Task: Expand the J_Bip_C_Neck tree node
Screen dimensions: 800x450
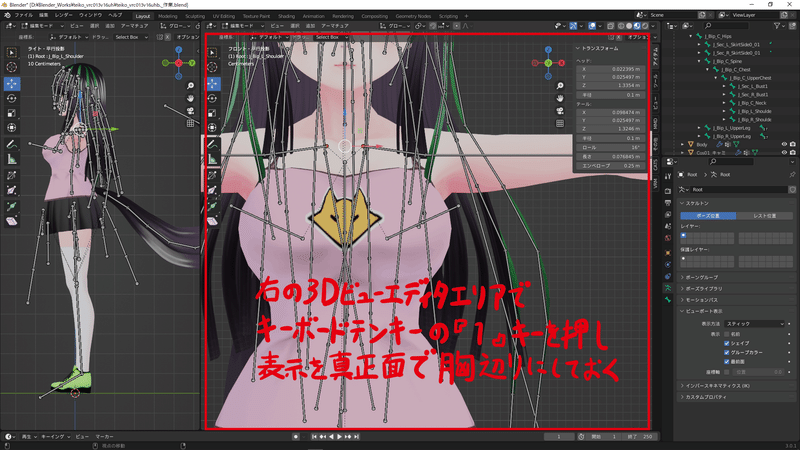Action: point(724,103)
